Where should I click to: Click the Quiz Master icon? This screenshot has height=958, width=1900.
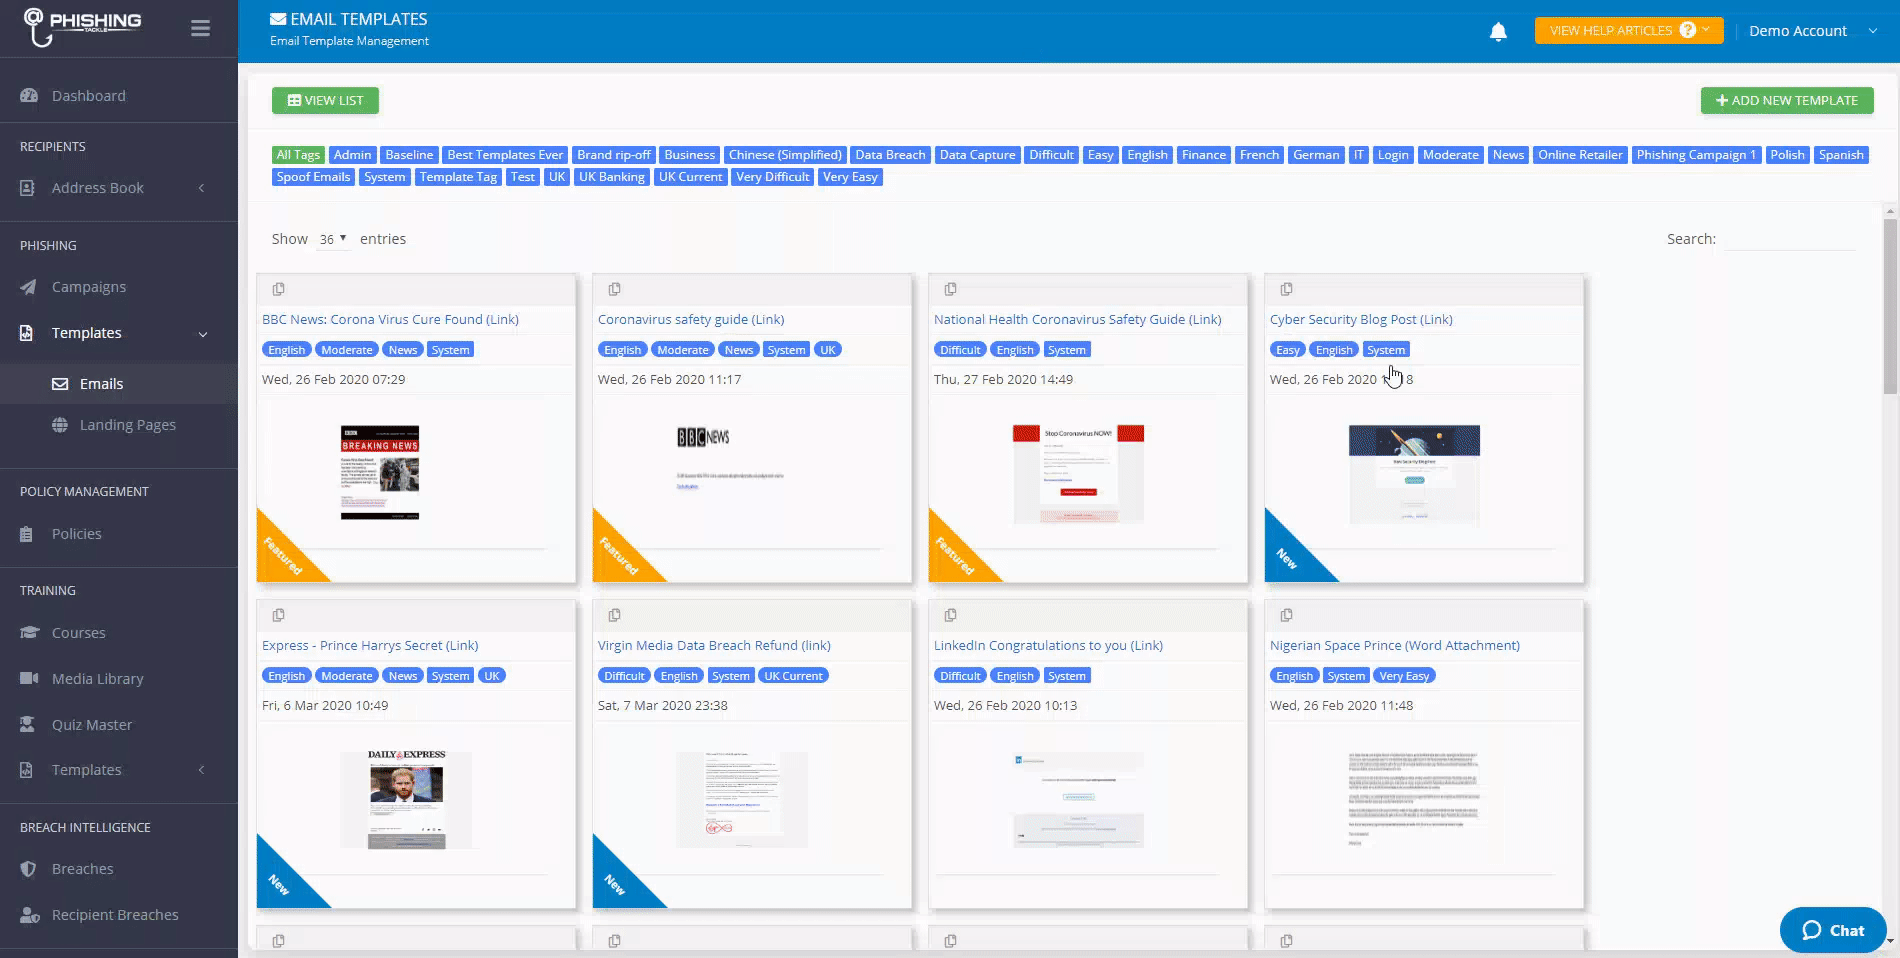pos(28,725)
